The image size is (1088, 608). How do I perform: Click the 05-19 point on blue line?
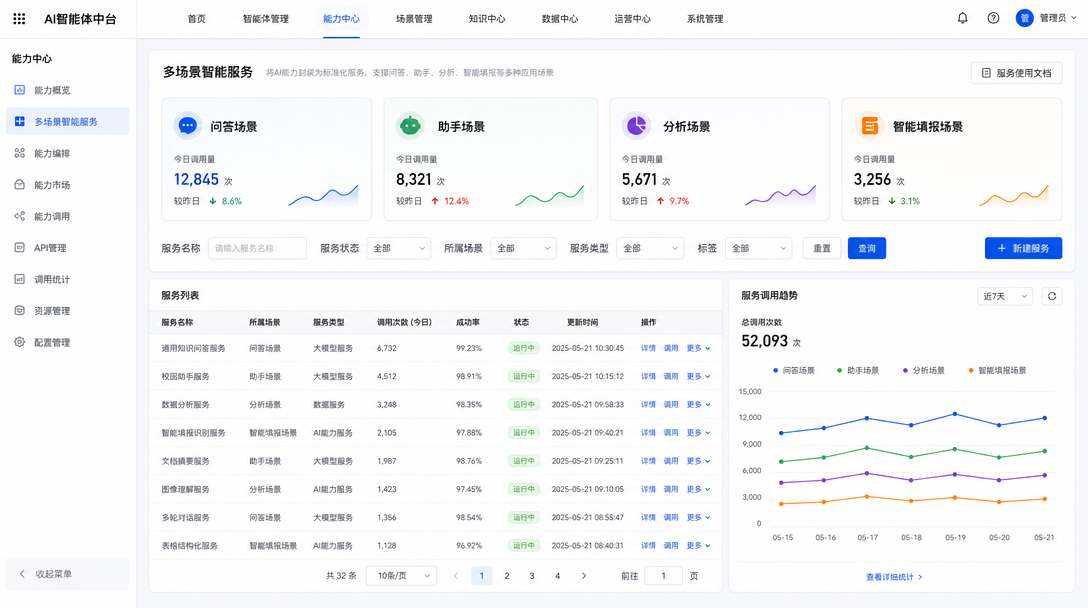[955, 414]
